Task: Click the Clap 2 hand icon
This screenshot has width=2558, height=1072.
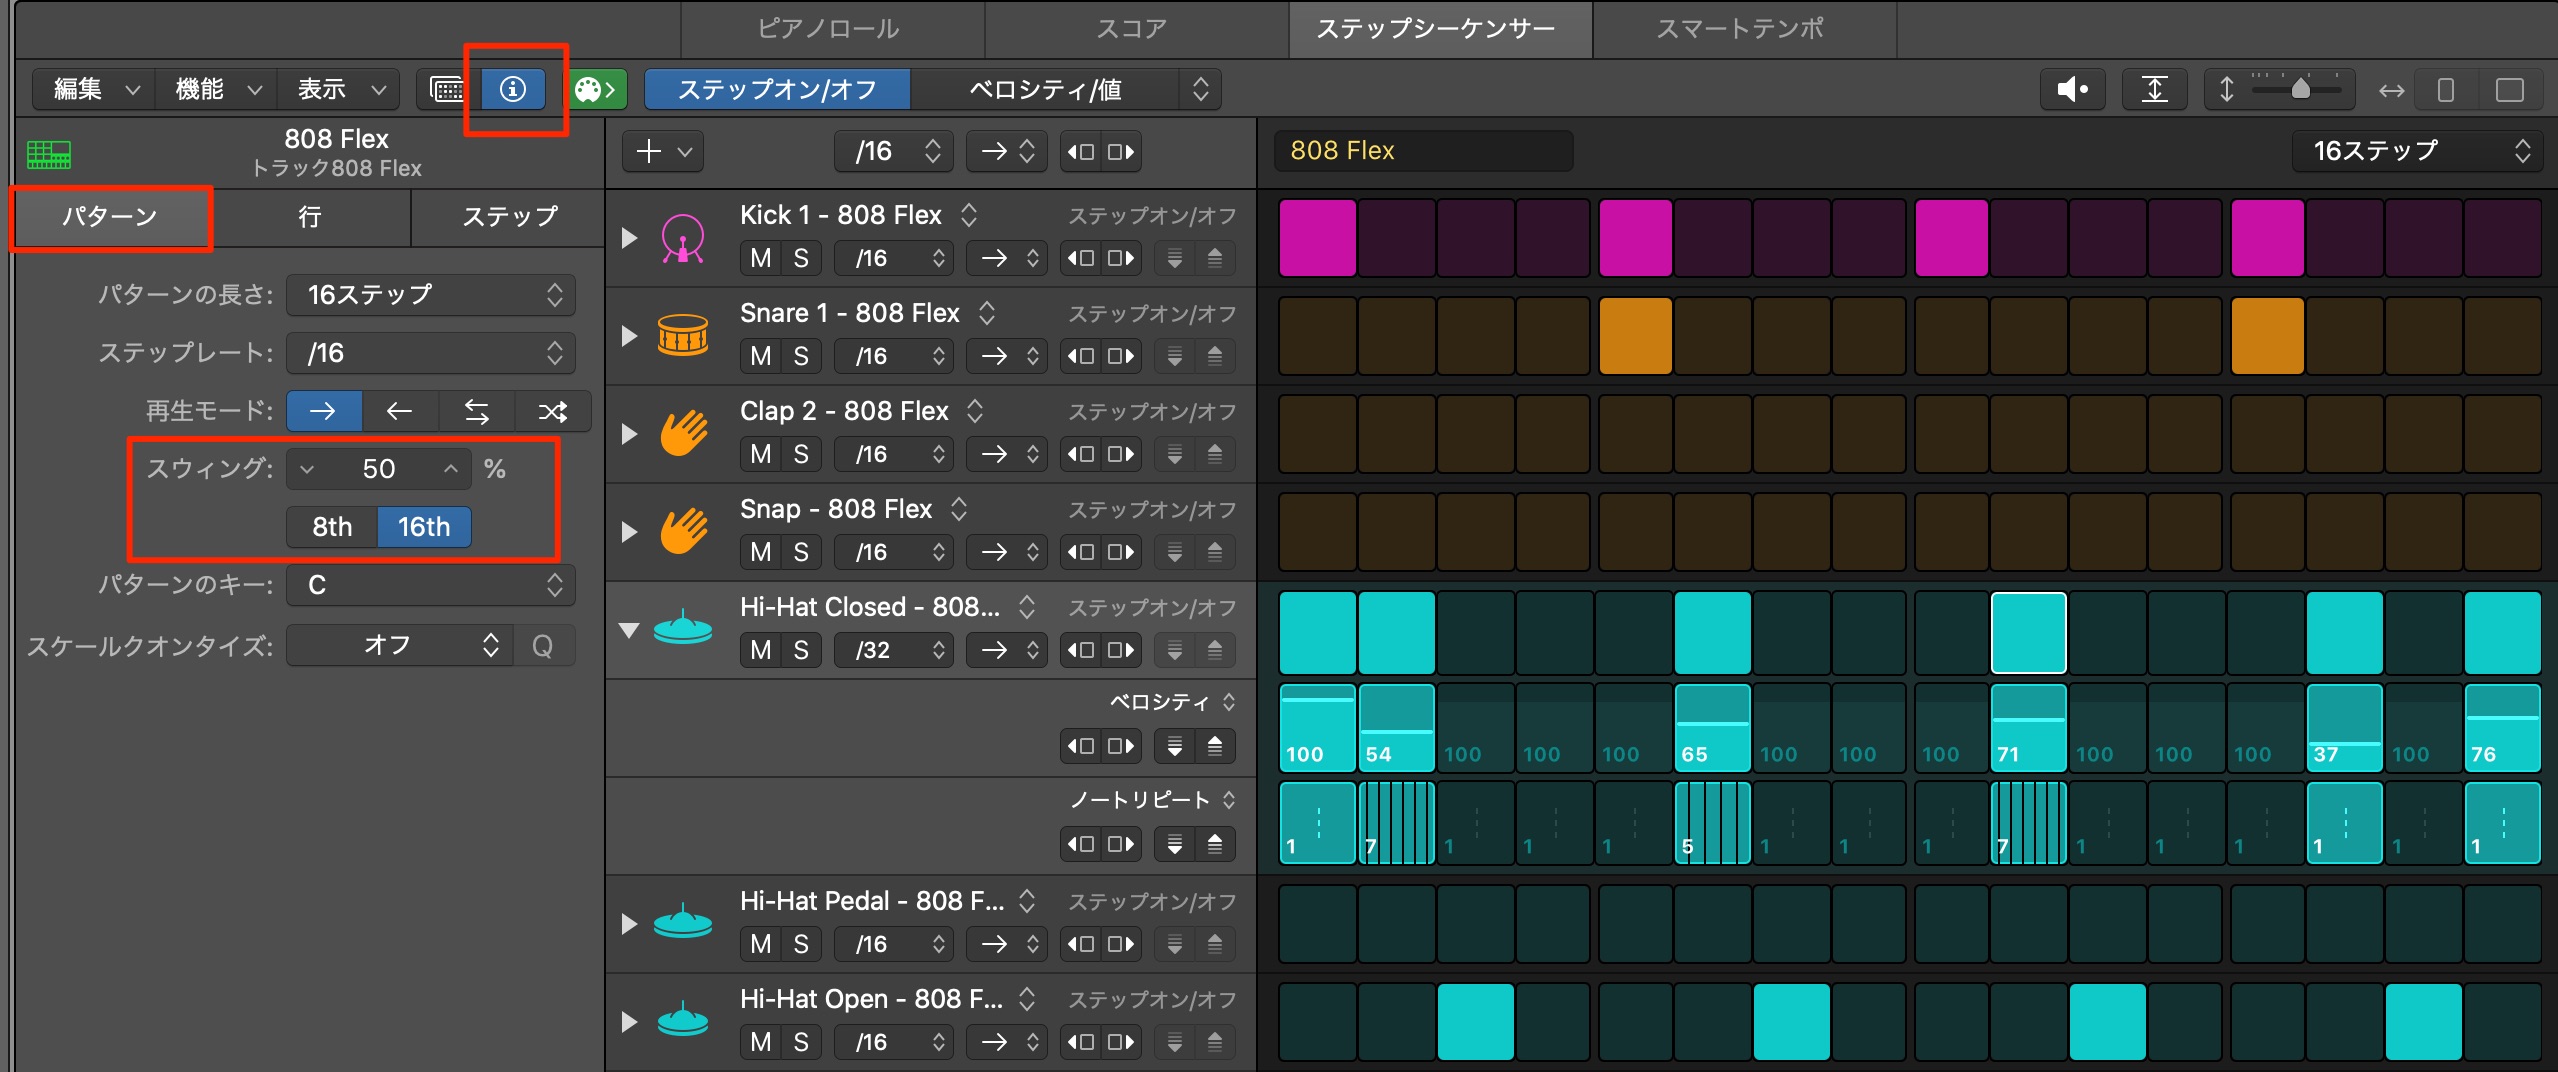Action: click(683, 433)
